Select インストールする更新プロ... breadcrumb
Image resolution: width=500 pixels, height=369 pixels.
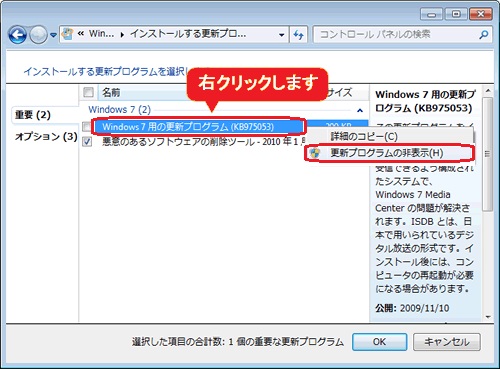(188, 34)
